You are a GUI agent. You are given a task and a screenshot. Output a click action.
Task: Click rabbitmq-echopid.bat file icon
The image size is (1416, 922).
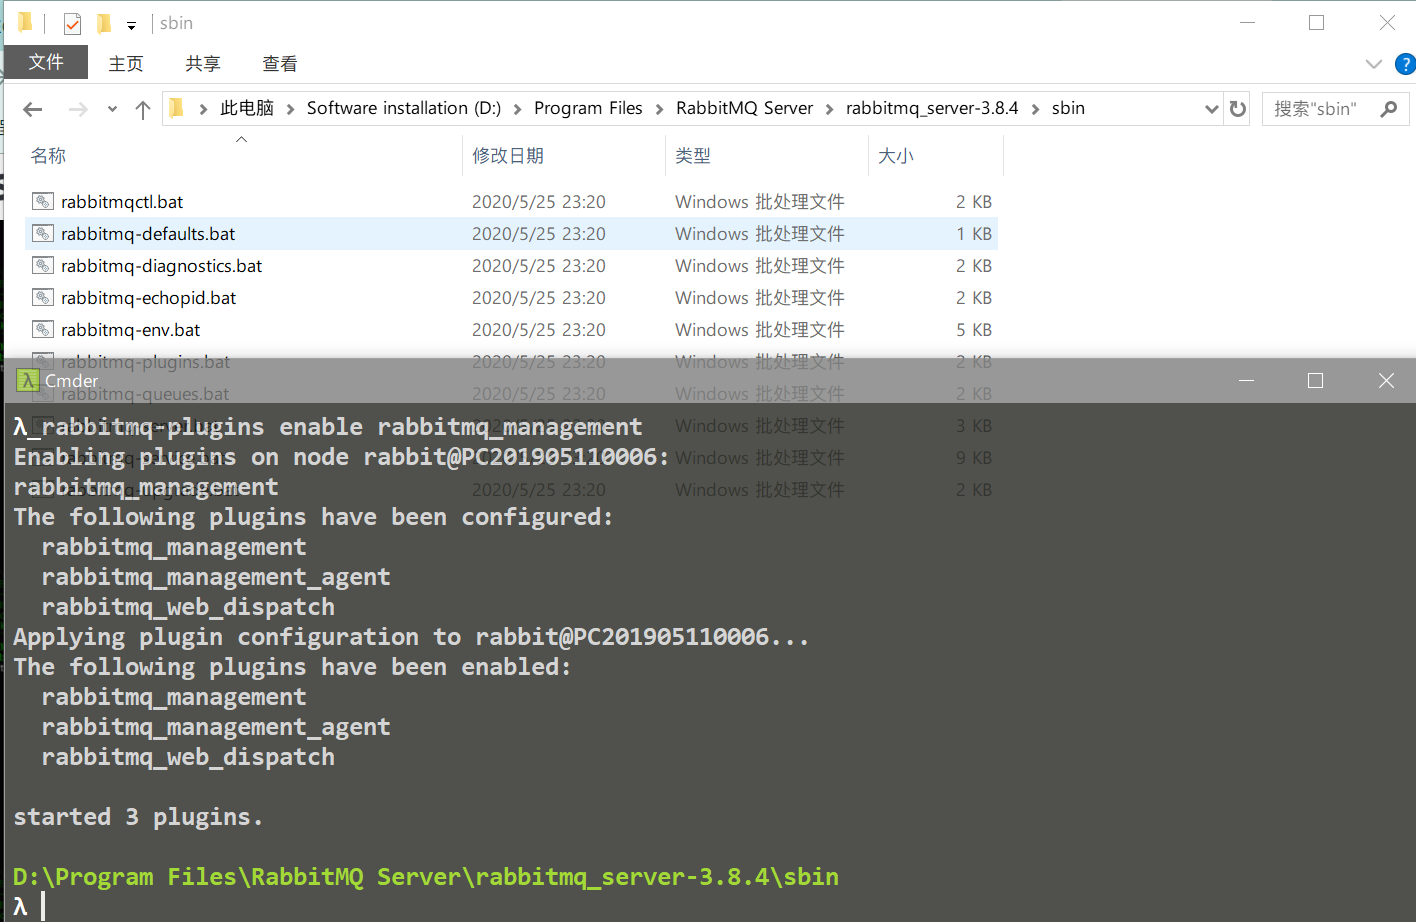click(x=42, y=297)
